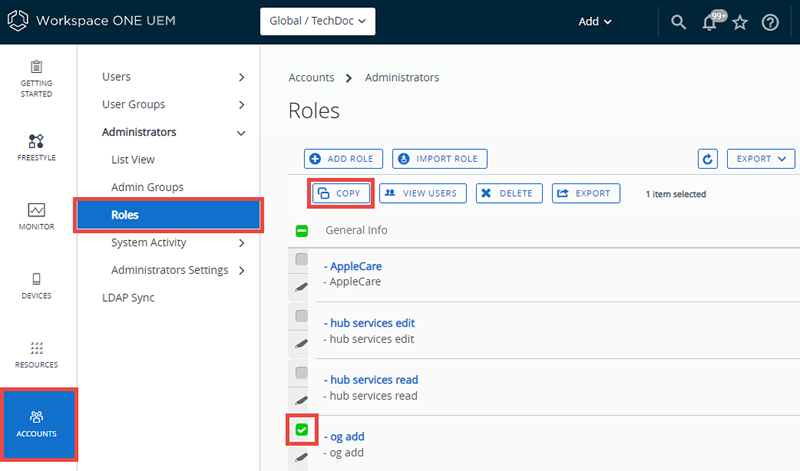Click the Accounts breadcrumb link

pos(311,78)
